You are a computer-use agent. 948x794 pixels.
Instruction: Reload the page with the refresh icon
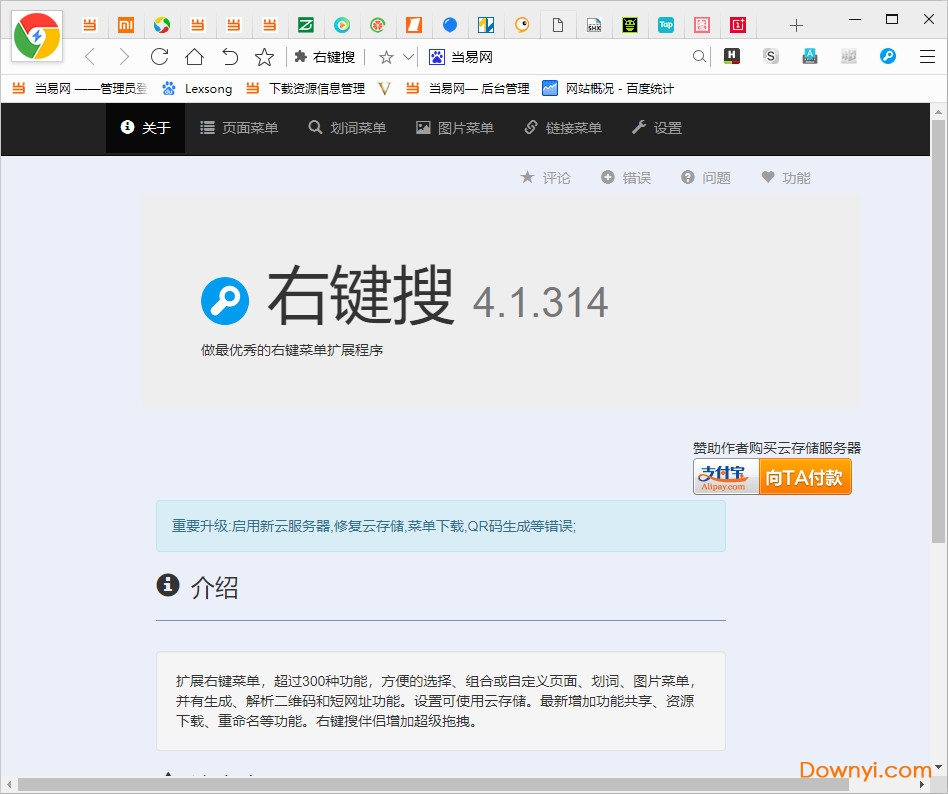[159, 57]
